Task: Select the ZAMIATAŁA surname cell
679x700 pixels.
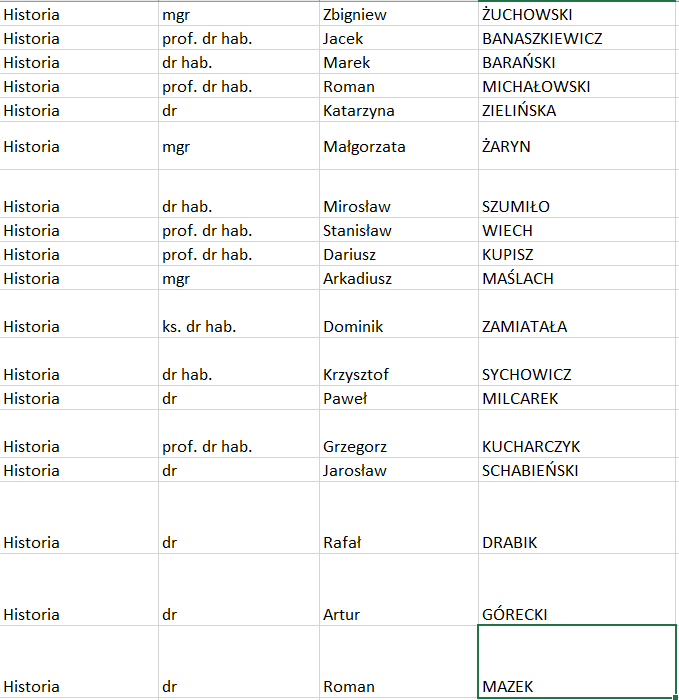Action: (524, 327)
